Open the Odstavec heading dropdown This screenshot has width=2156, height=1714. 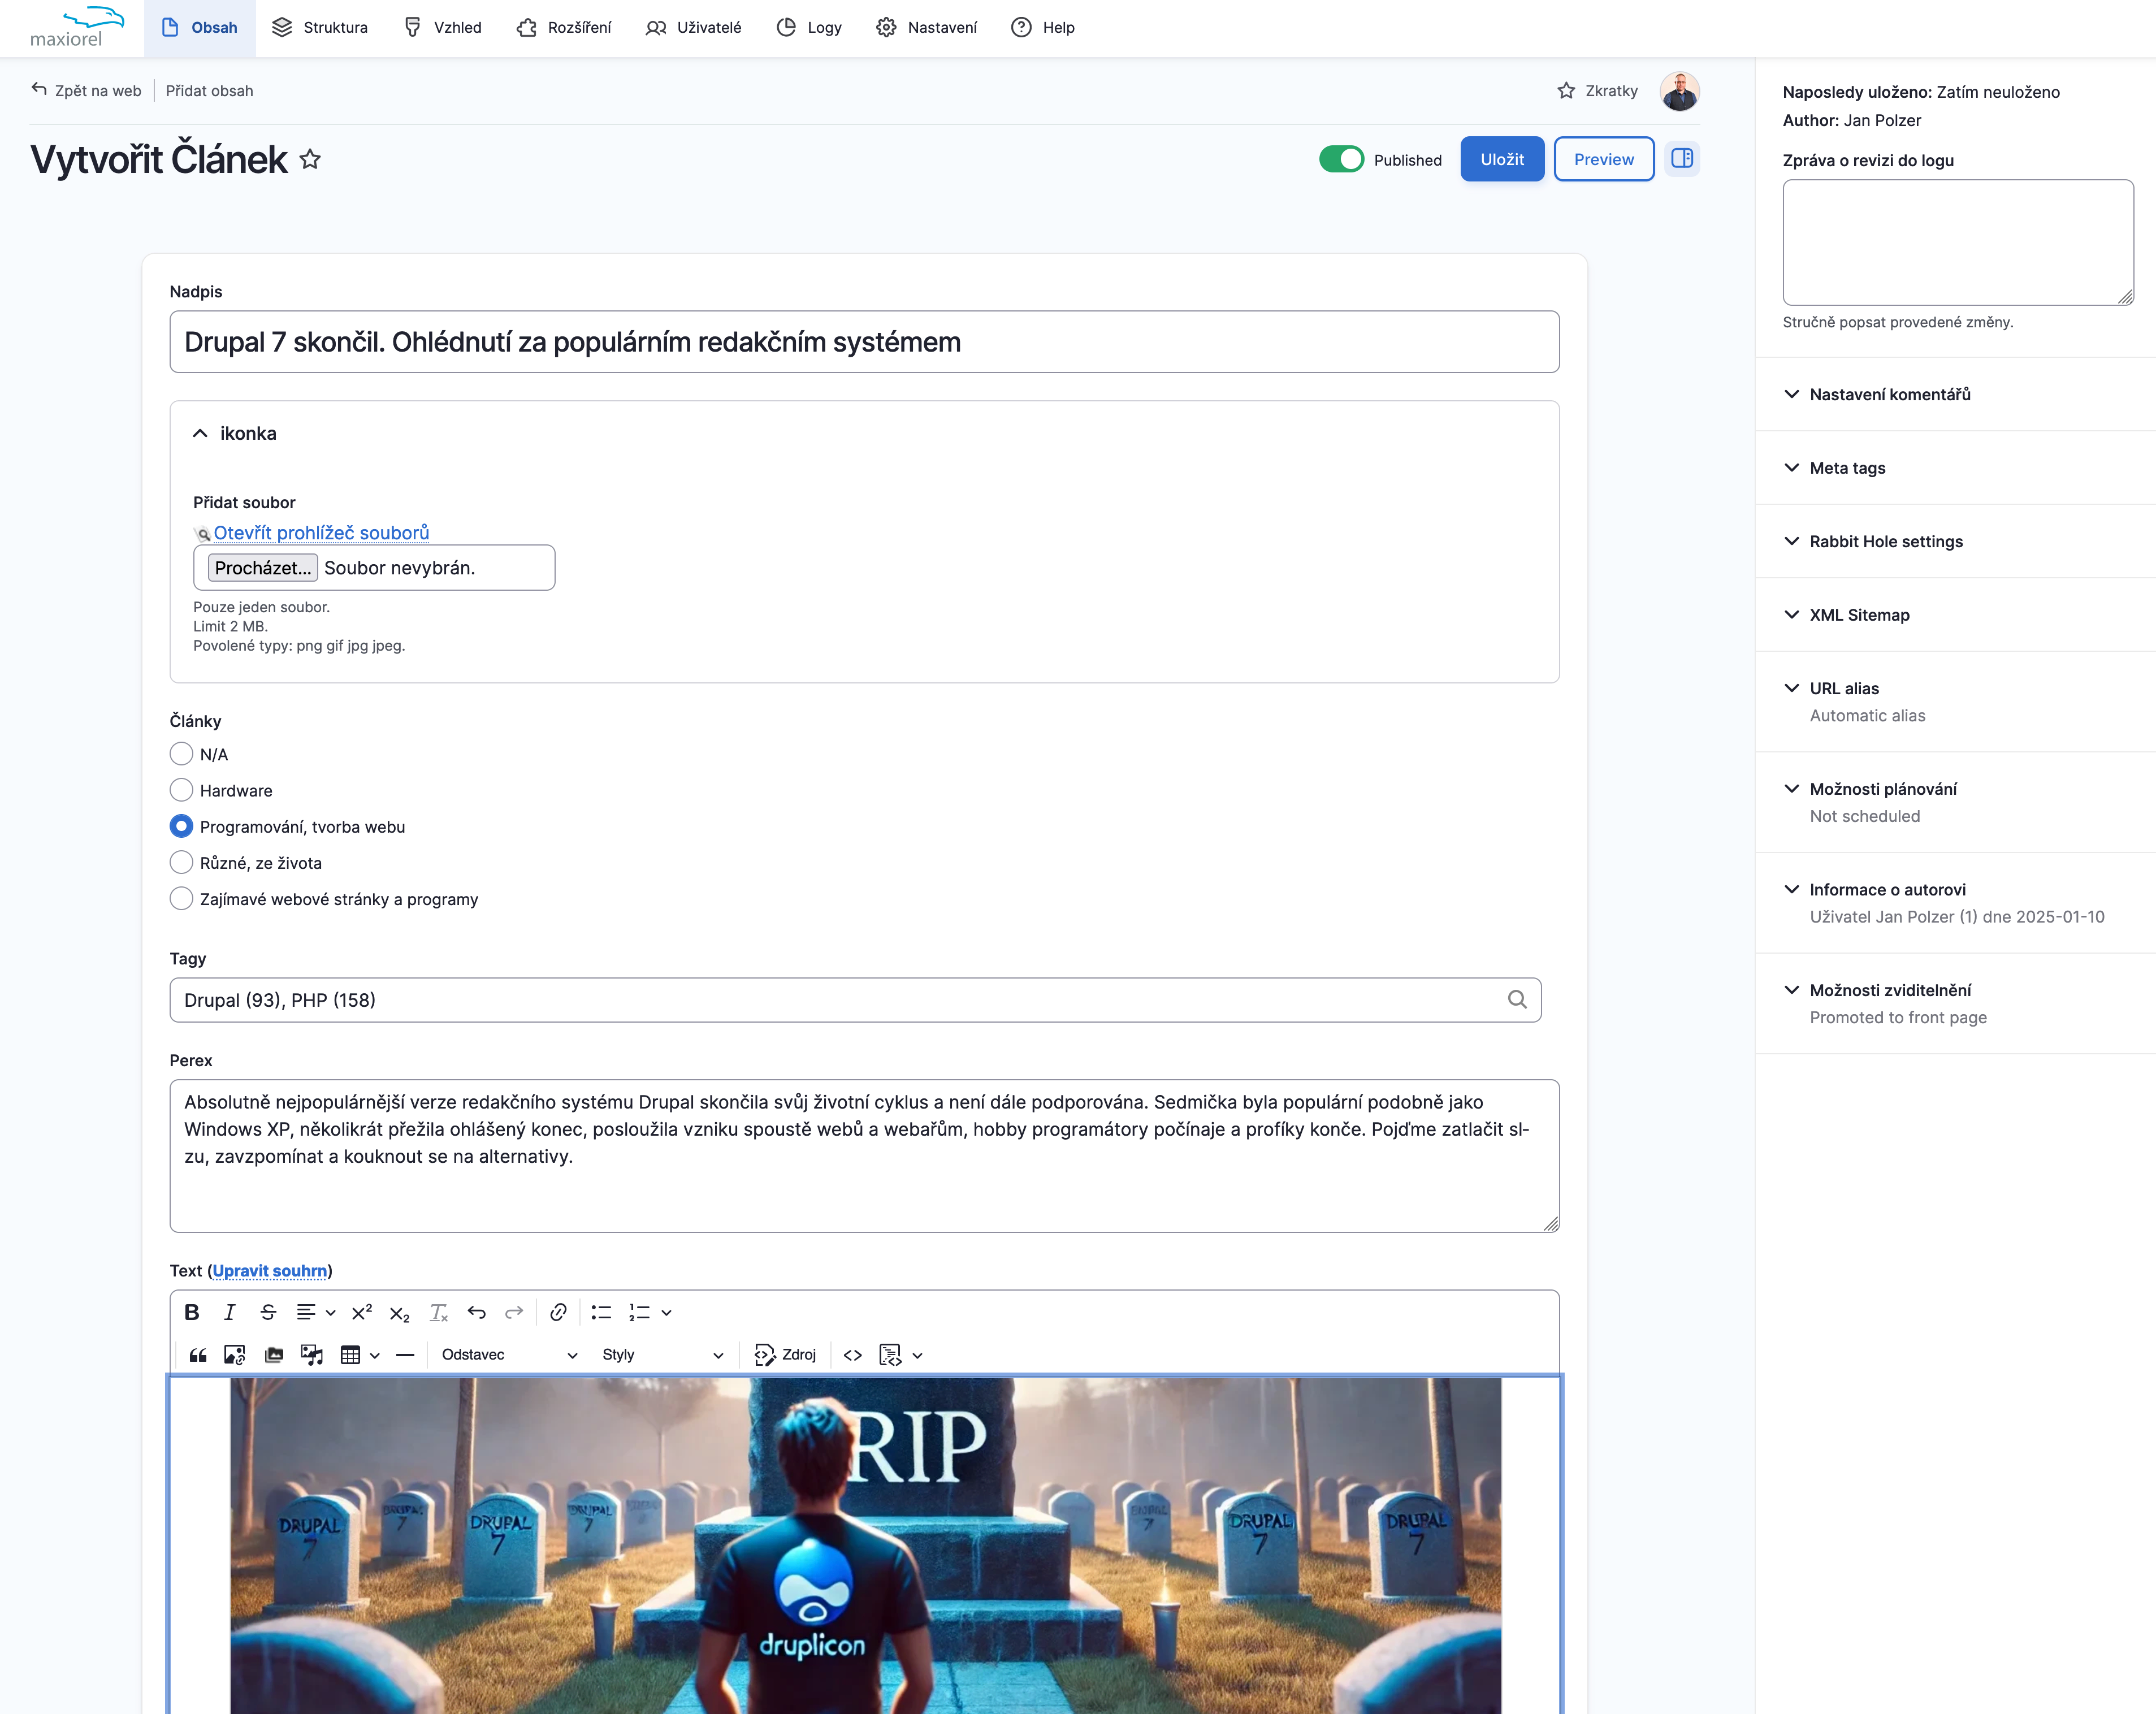[509, 1355]
